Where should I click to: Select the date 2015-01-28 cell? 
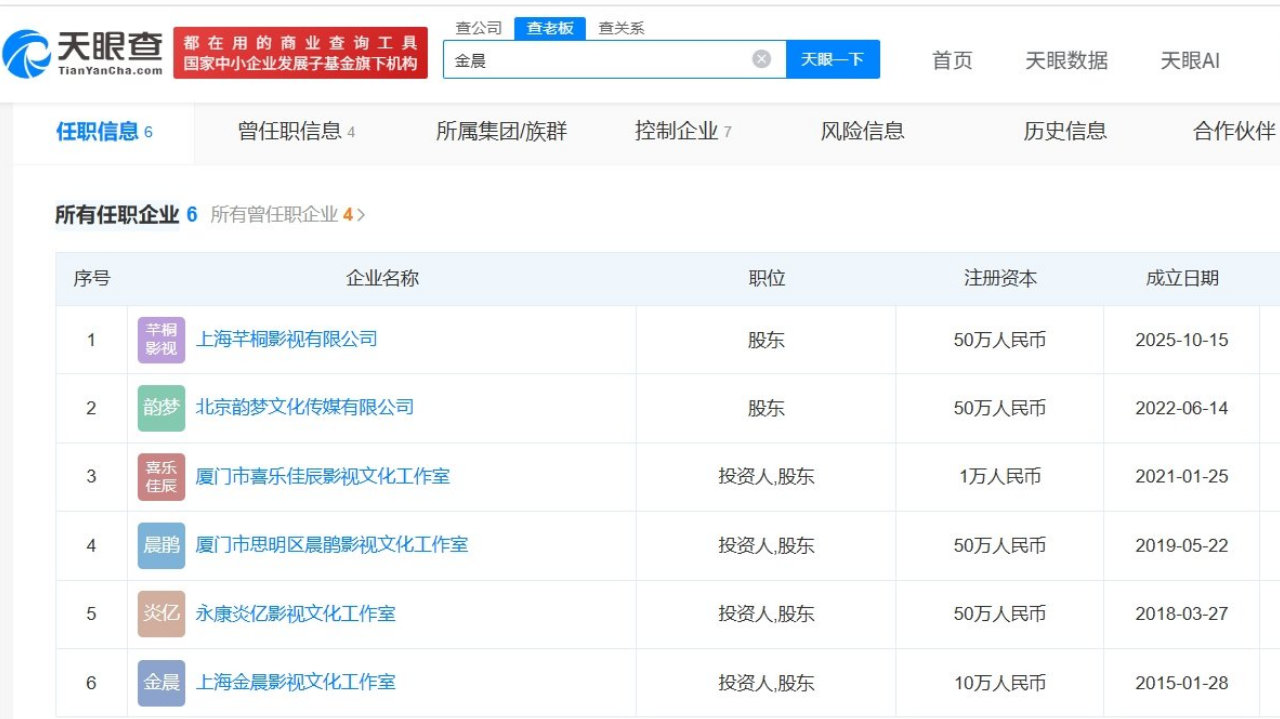click(1182, 683)
